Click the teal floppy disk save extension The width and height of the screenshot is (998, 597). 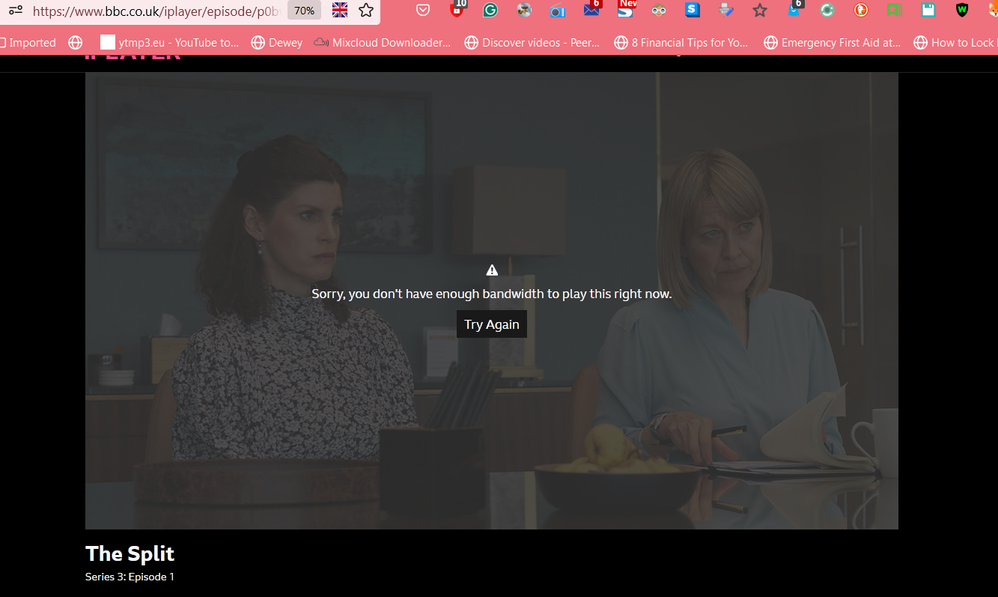point(928,10)
